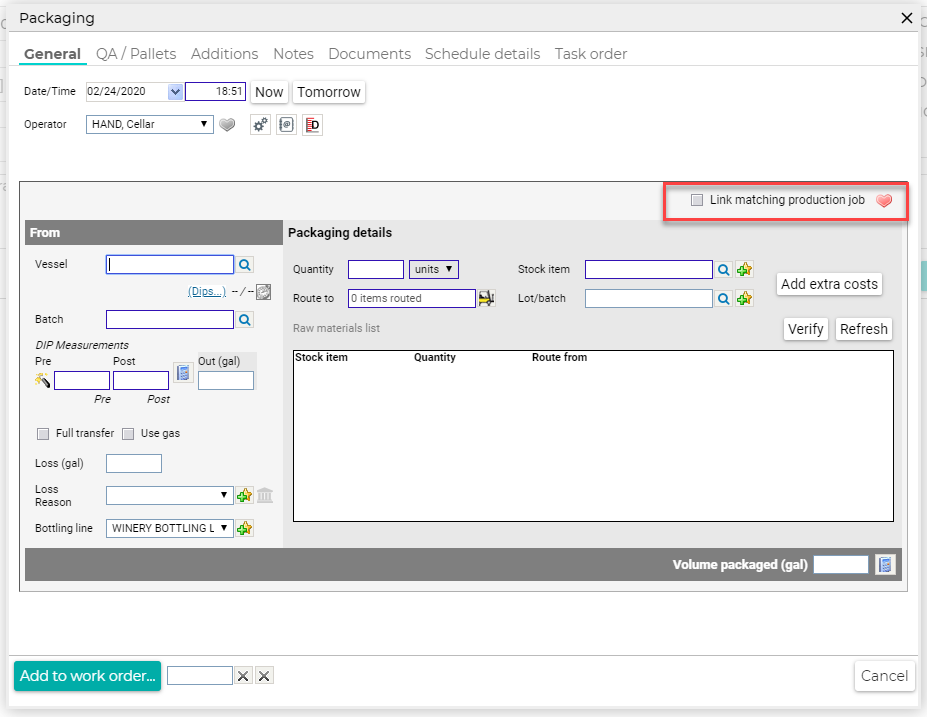Click the Now button
The width and height of the screenshot is (927, 717).
click(269, 92)
